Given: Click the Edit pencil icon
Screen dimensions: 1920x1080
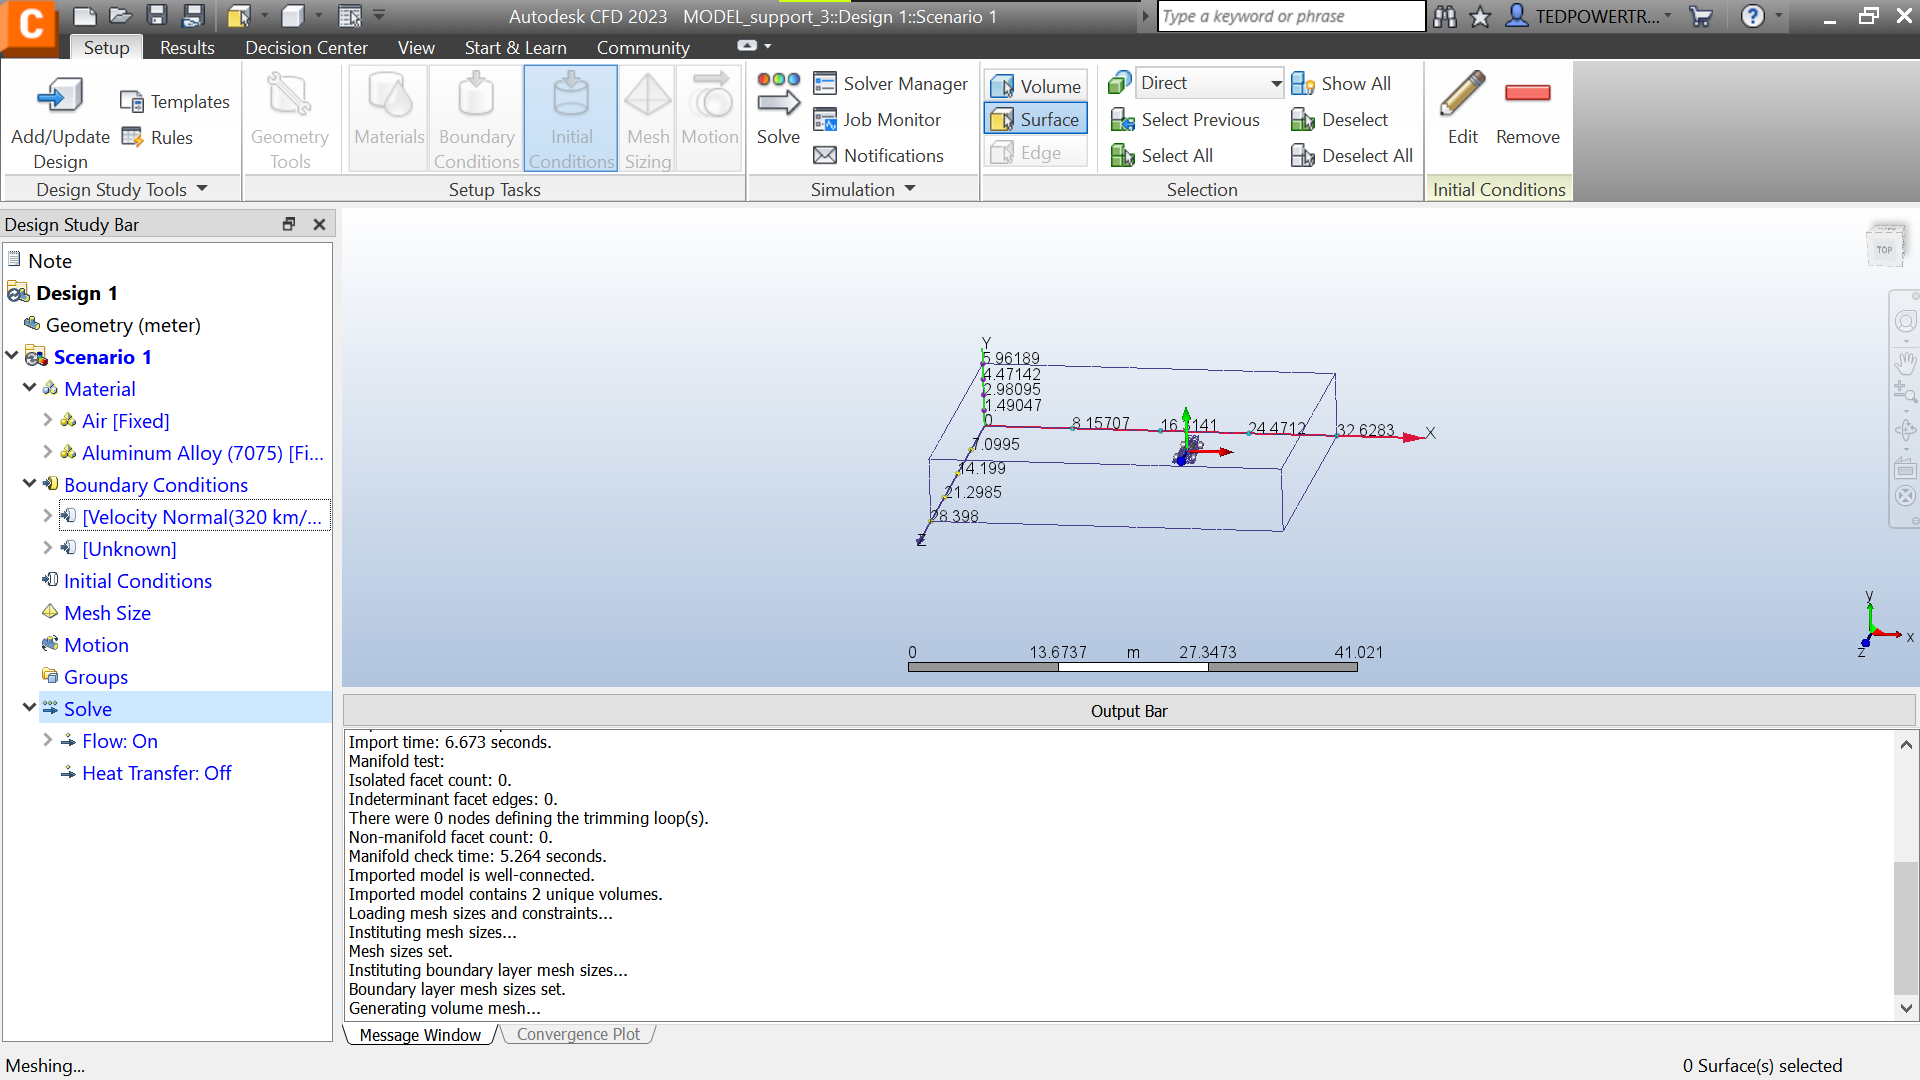Looking at the screenshot, I should 1462,95.
